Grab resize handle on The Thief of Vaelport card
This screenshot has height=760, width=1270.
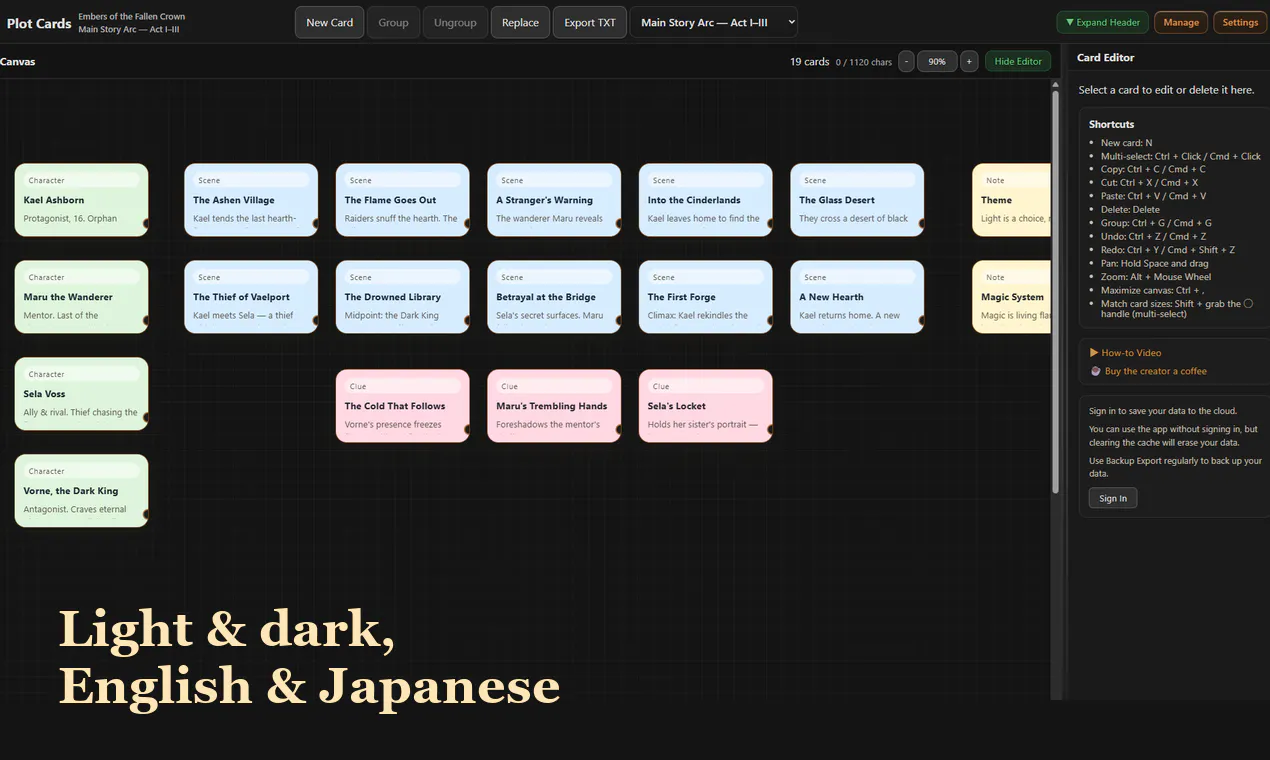316,321
